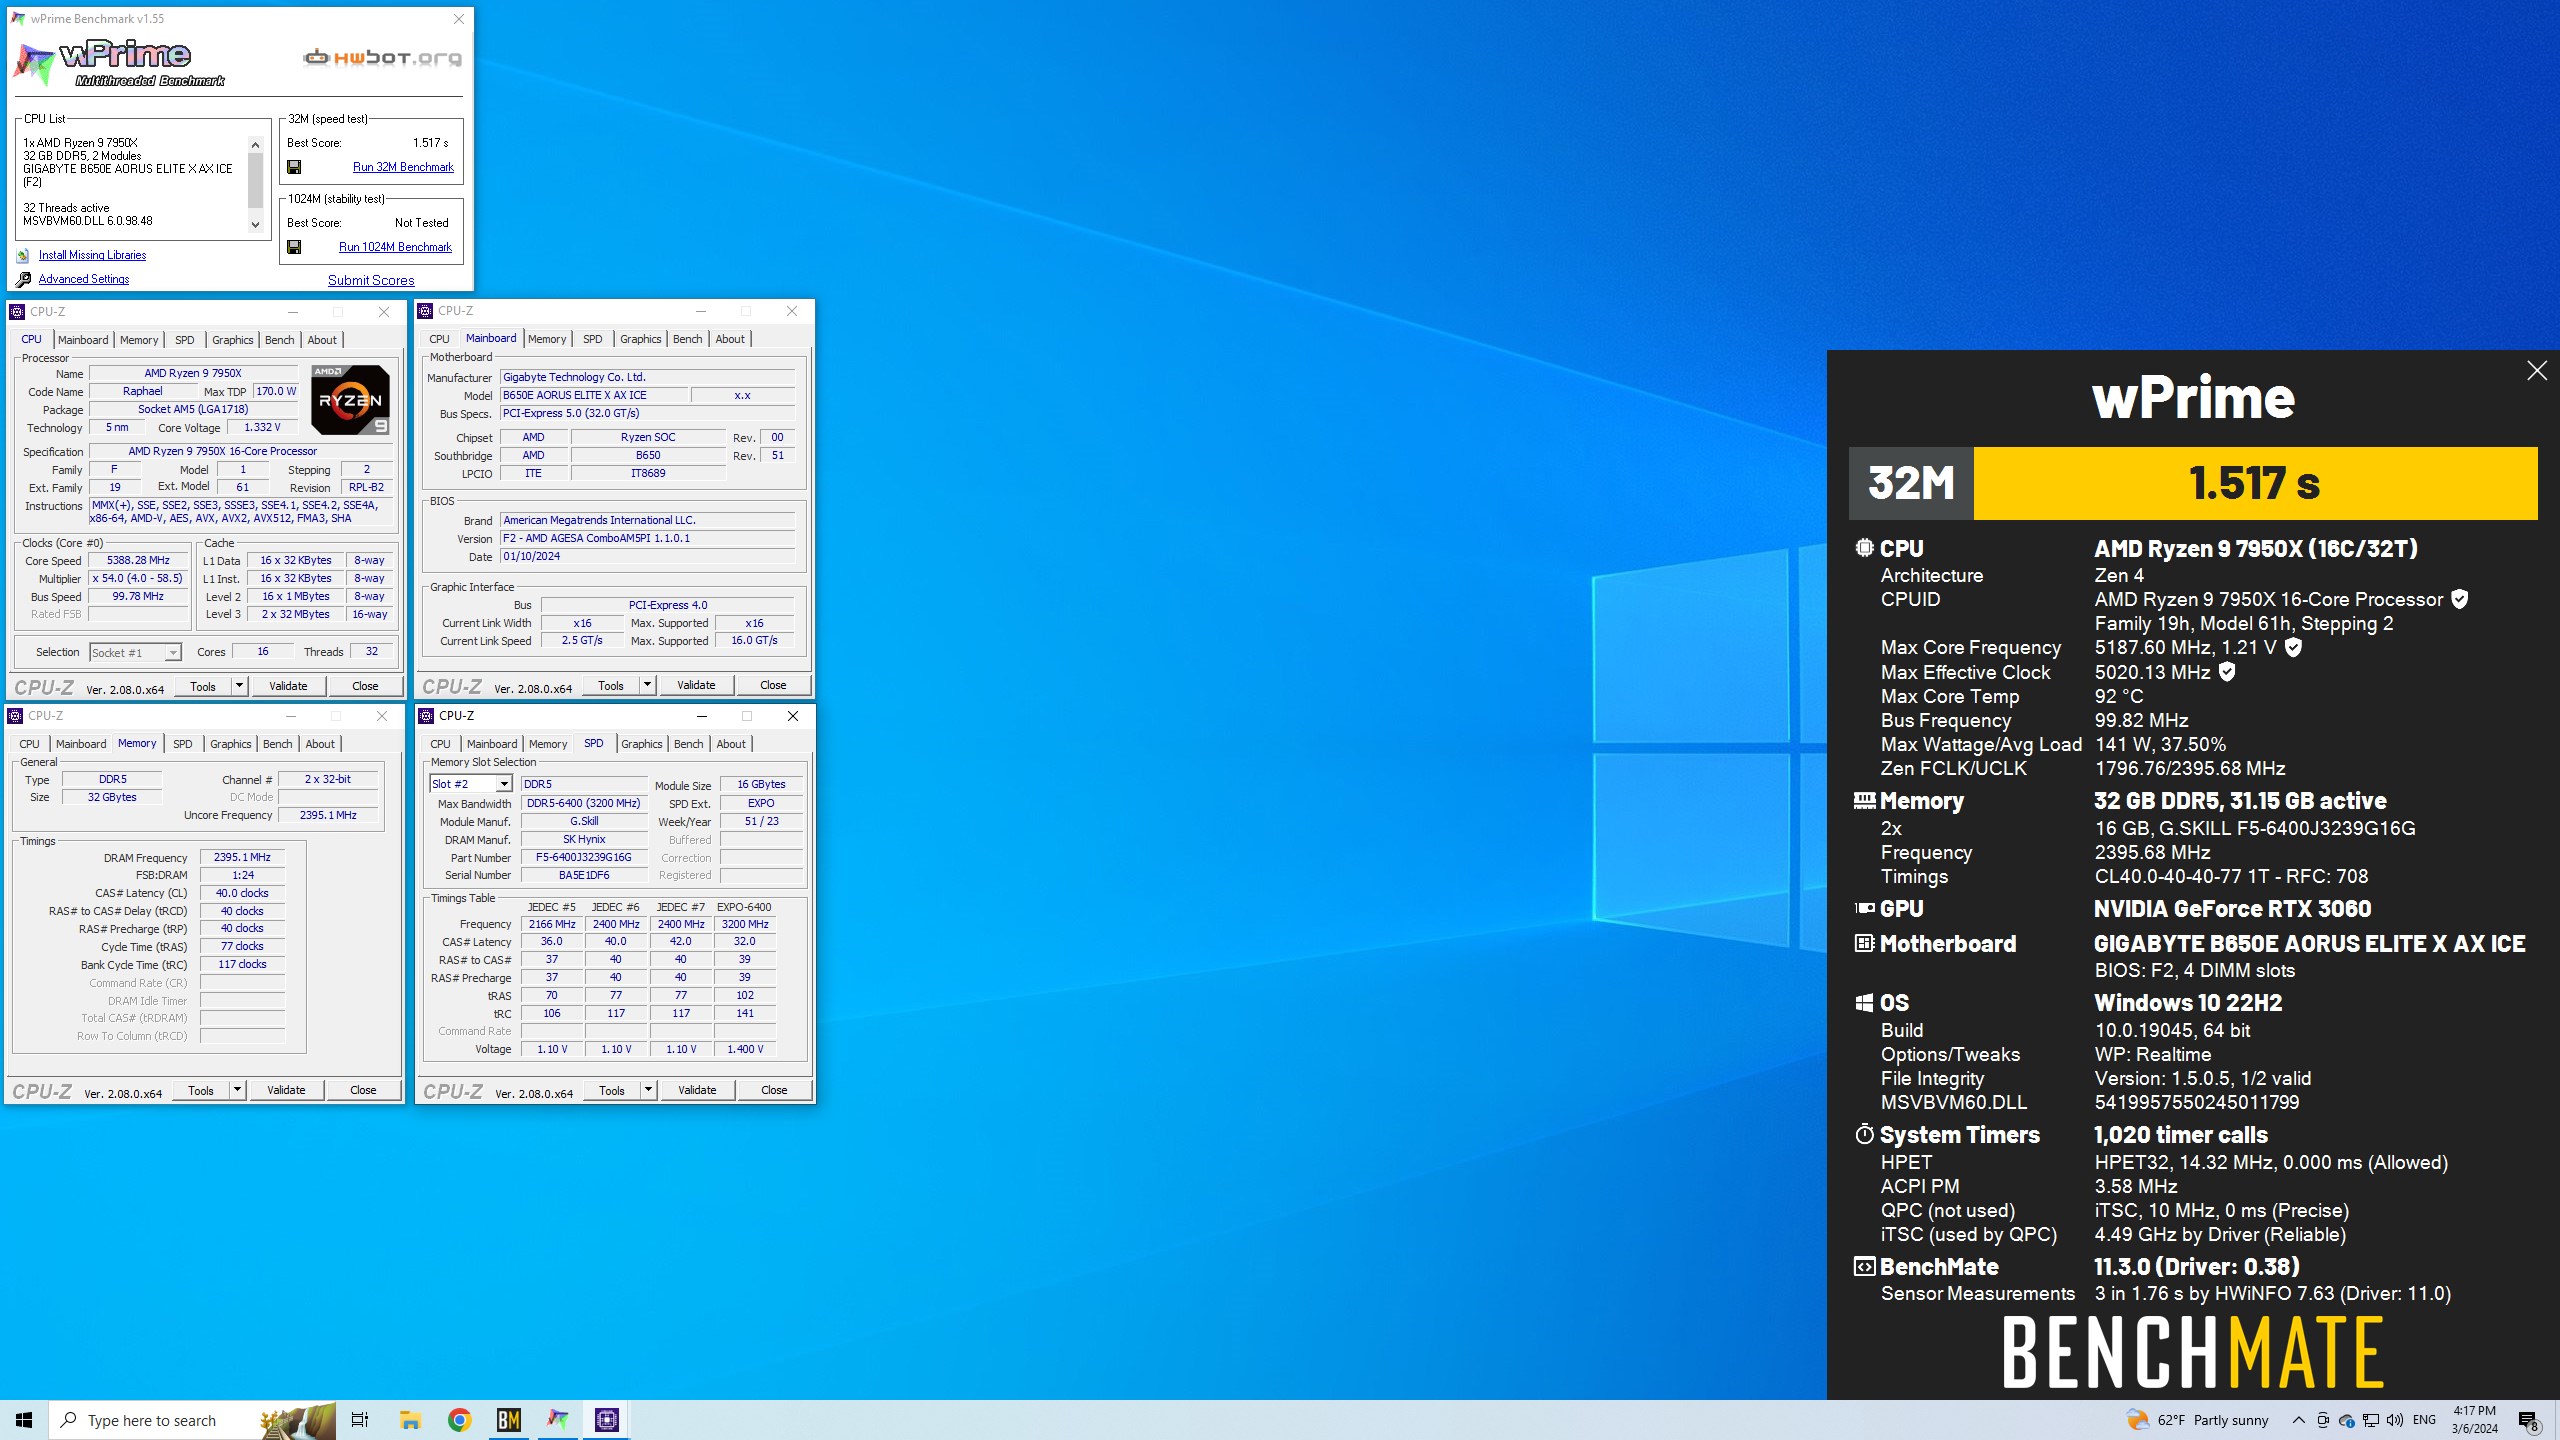The image size is (2560, 1440).
Task: Click up arrow of wPrime CPU List scrollbar
Action: pyautogui.click(x=255, y=144)
